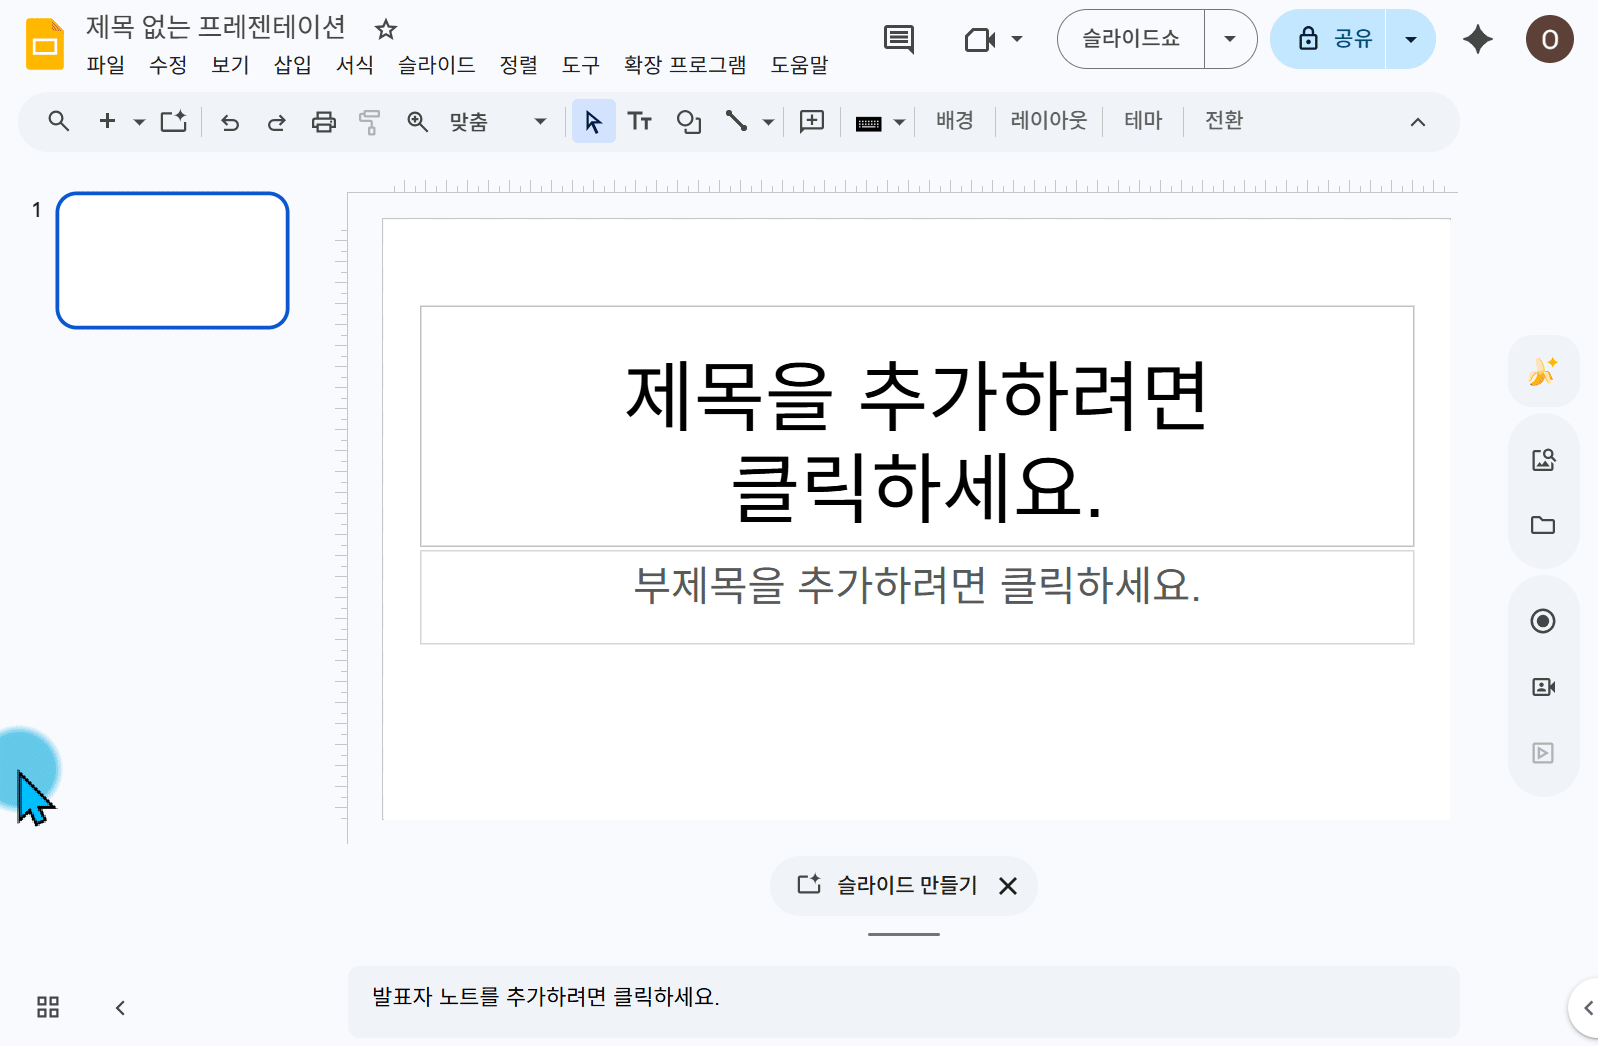1598x1046 pixels.
Task: Select the text box tool
Action: click(x=640, y=122)
